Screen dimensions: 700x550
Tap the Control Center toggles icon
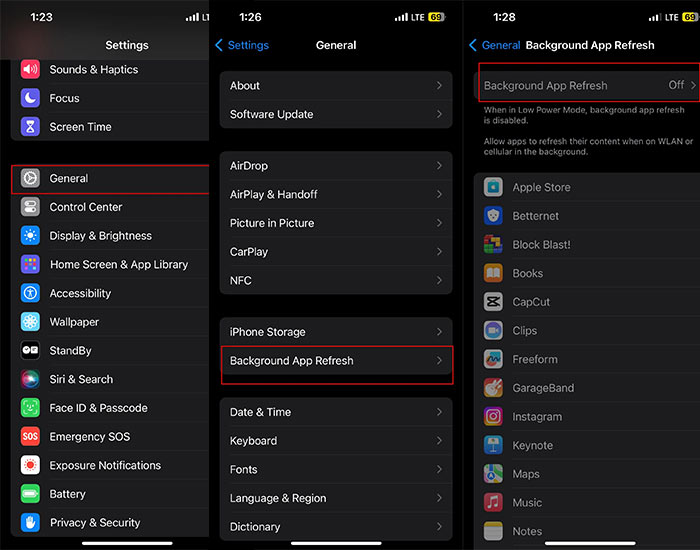30,207
